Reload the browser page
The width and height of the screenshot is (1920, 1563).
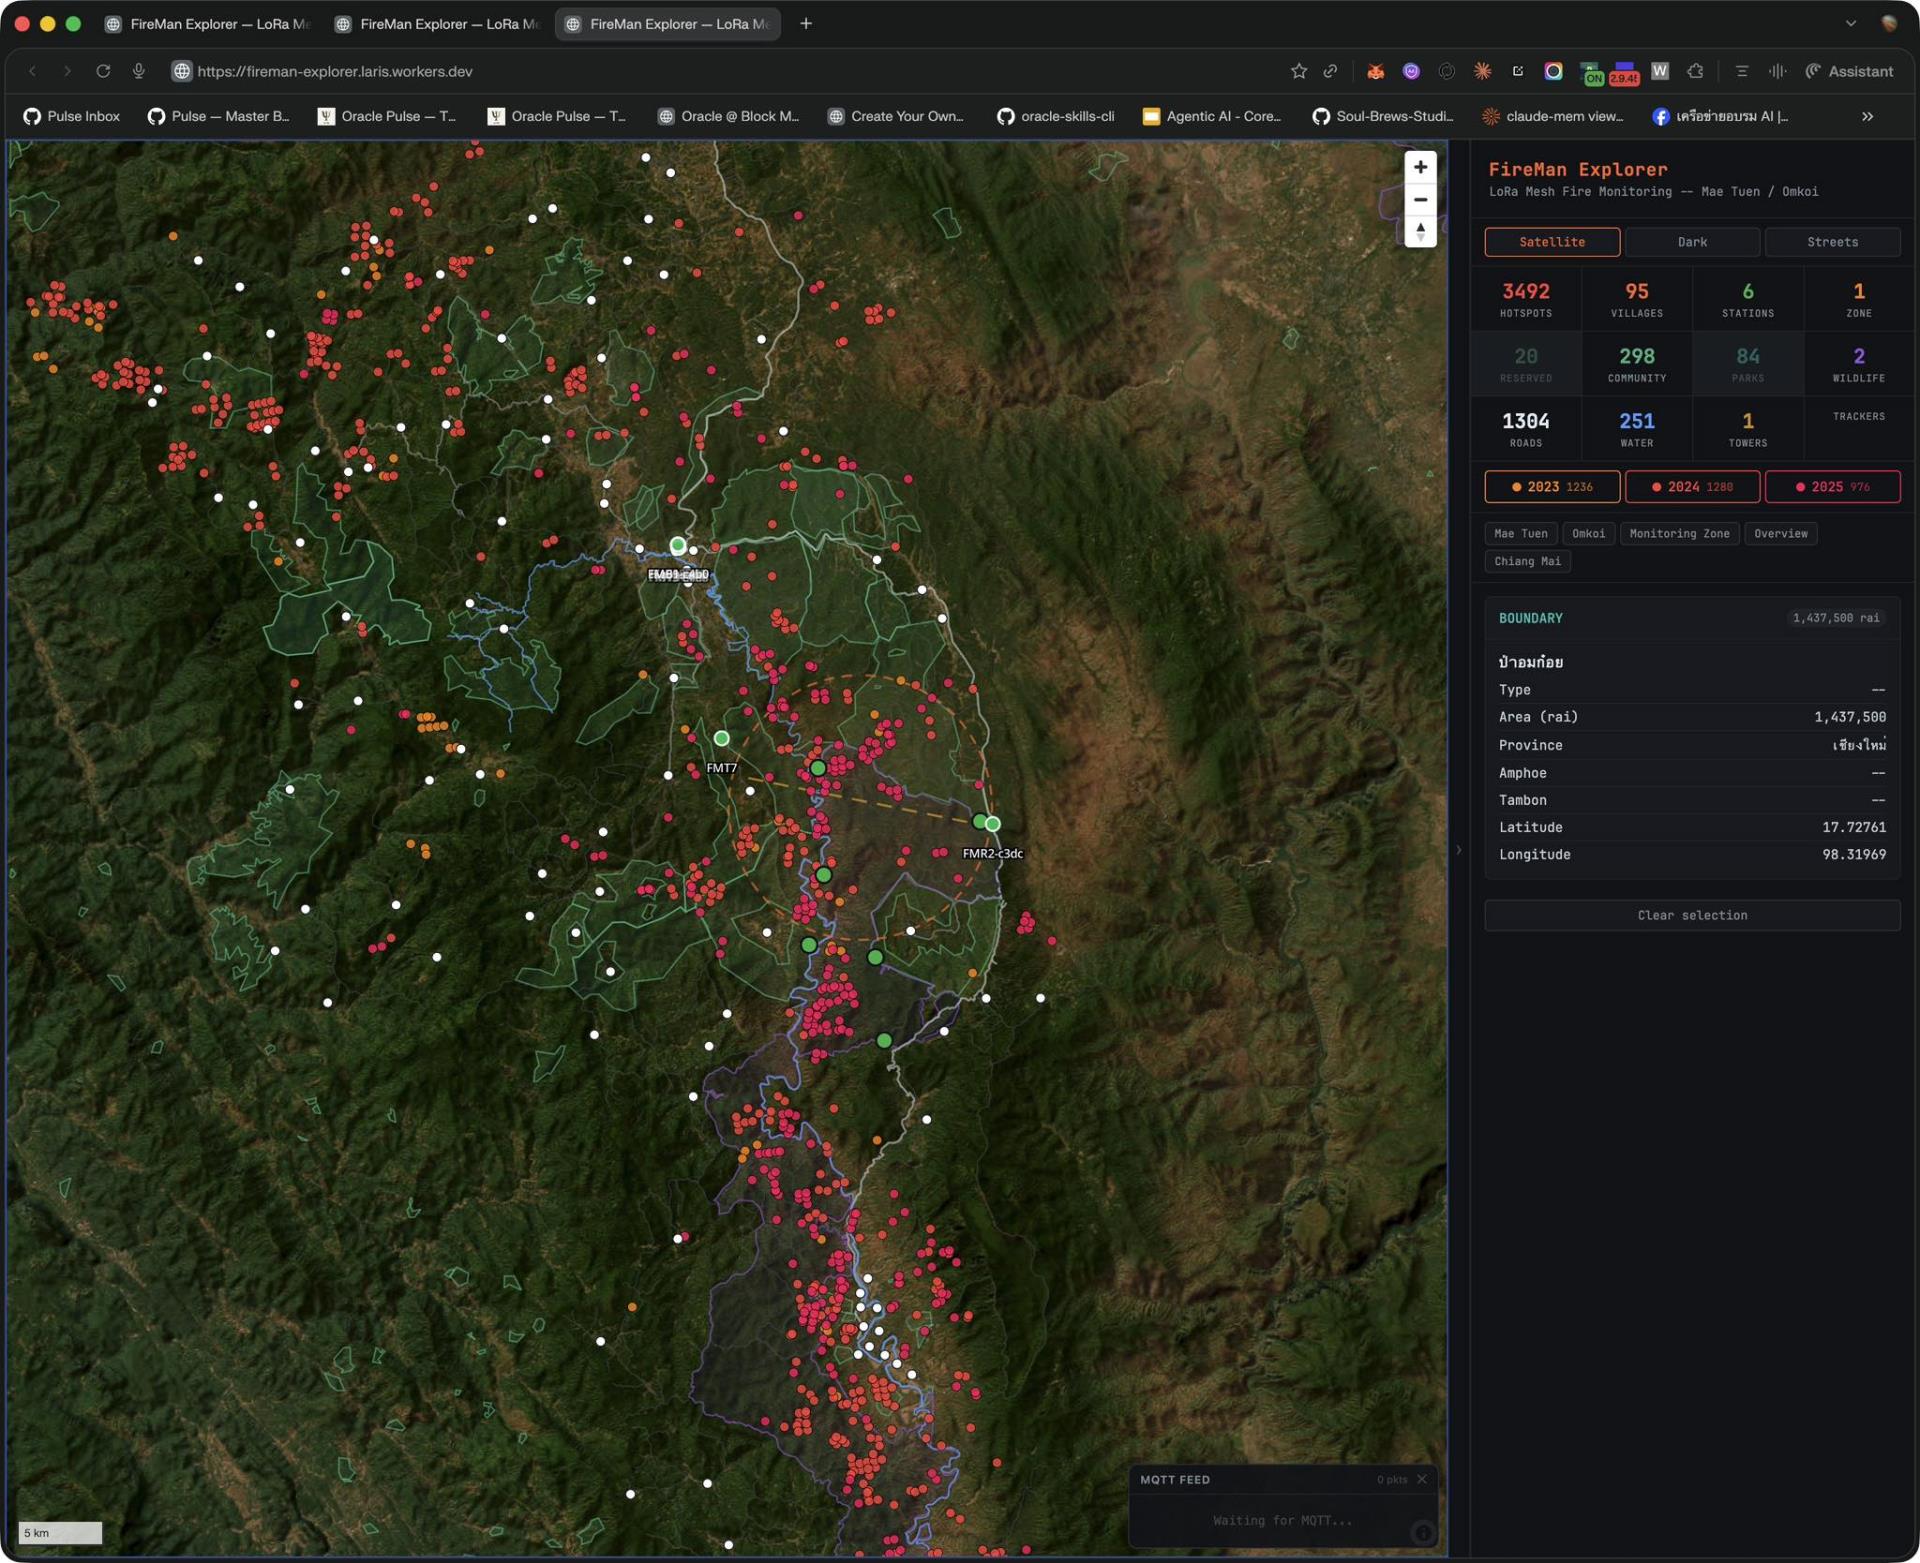click(103, 71)
